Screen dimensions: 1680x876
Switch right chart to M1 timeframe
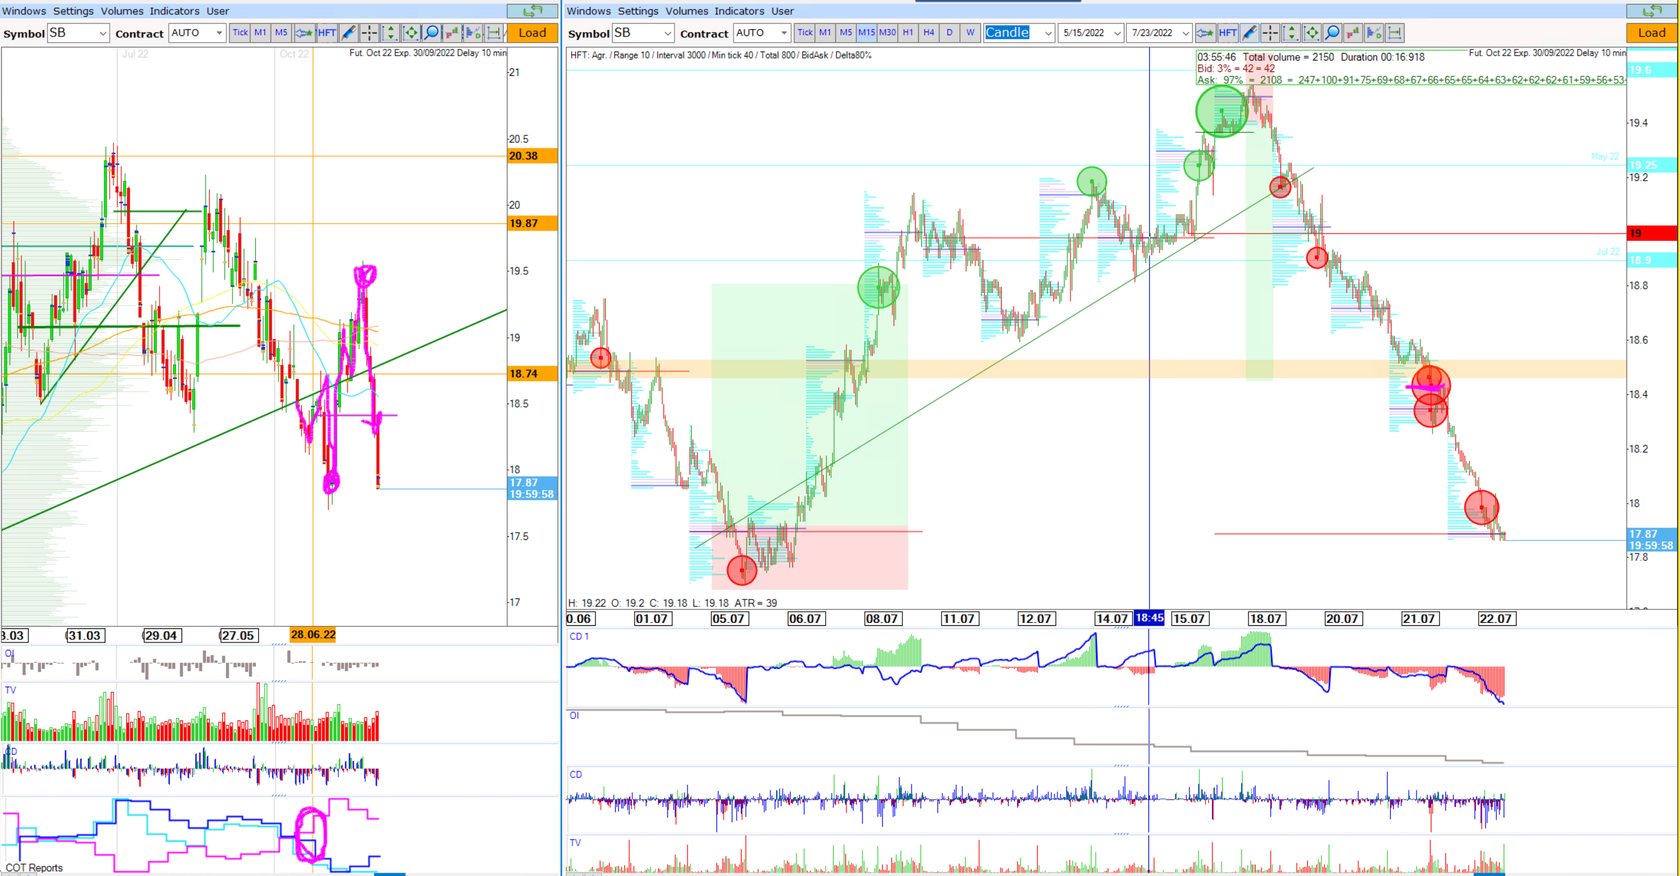825,33
